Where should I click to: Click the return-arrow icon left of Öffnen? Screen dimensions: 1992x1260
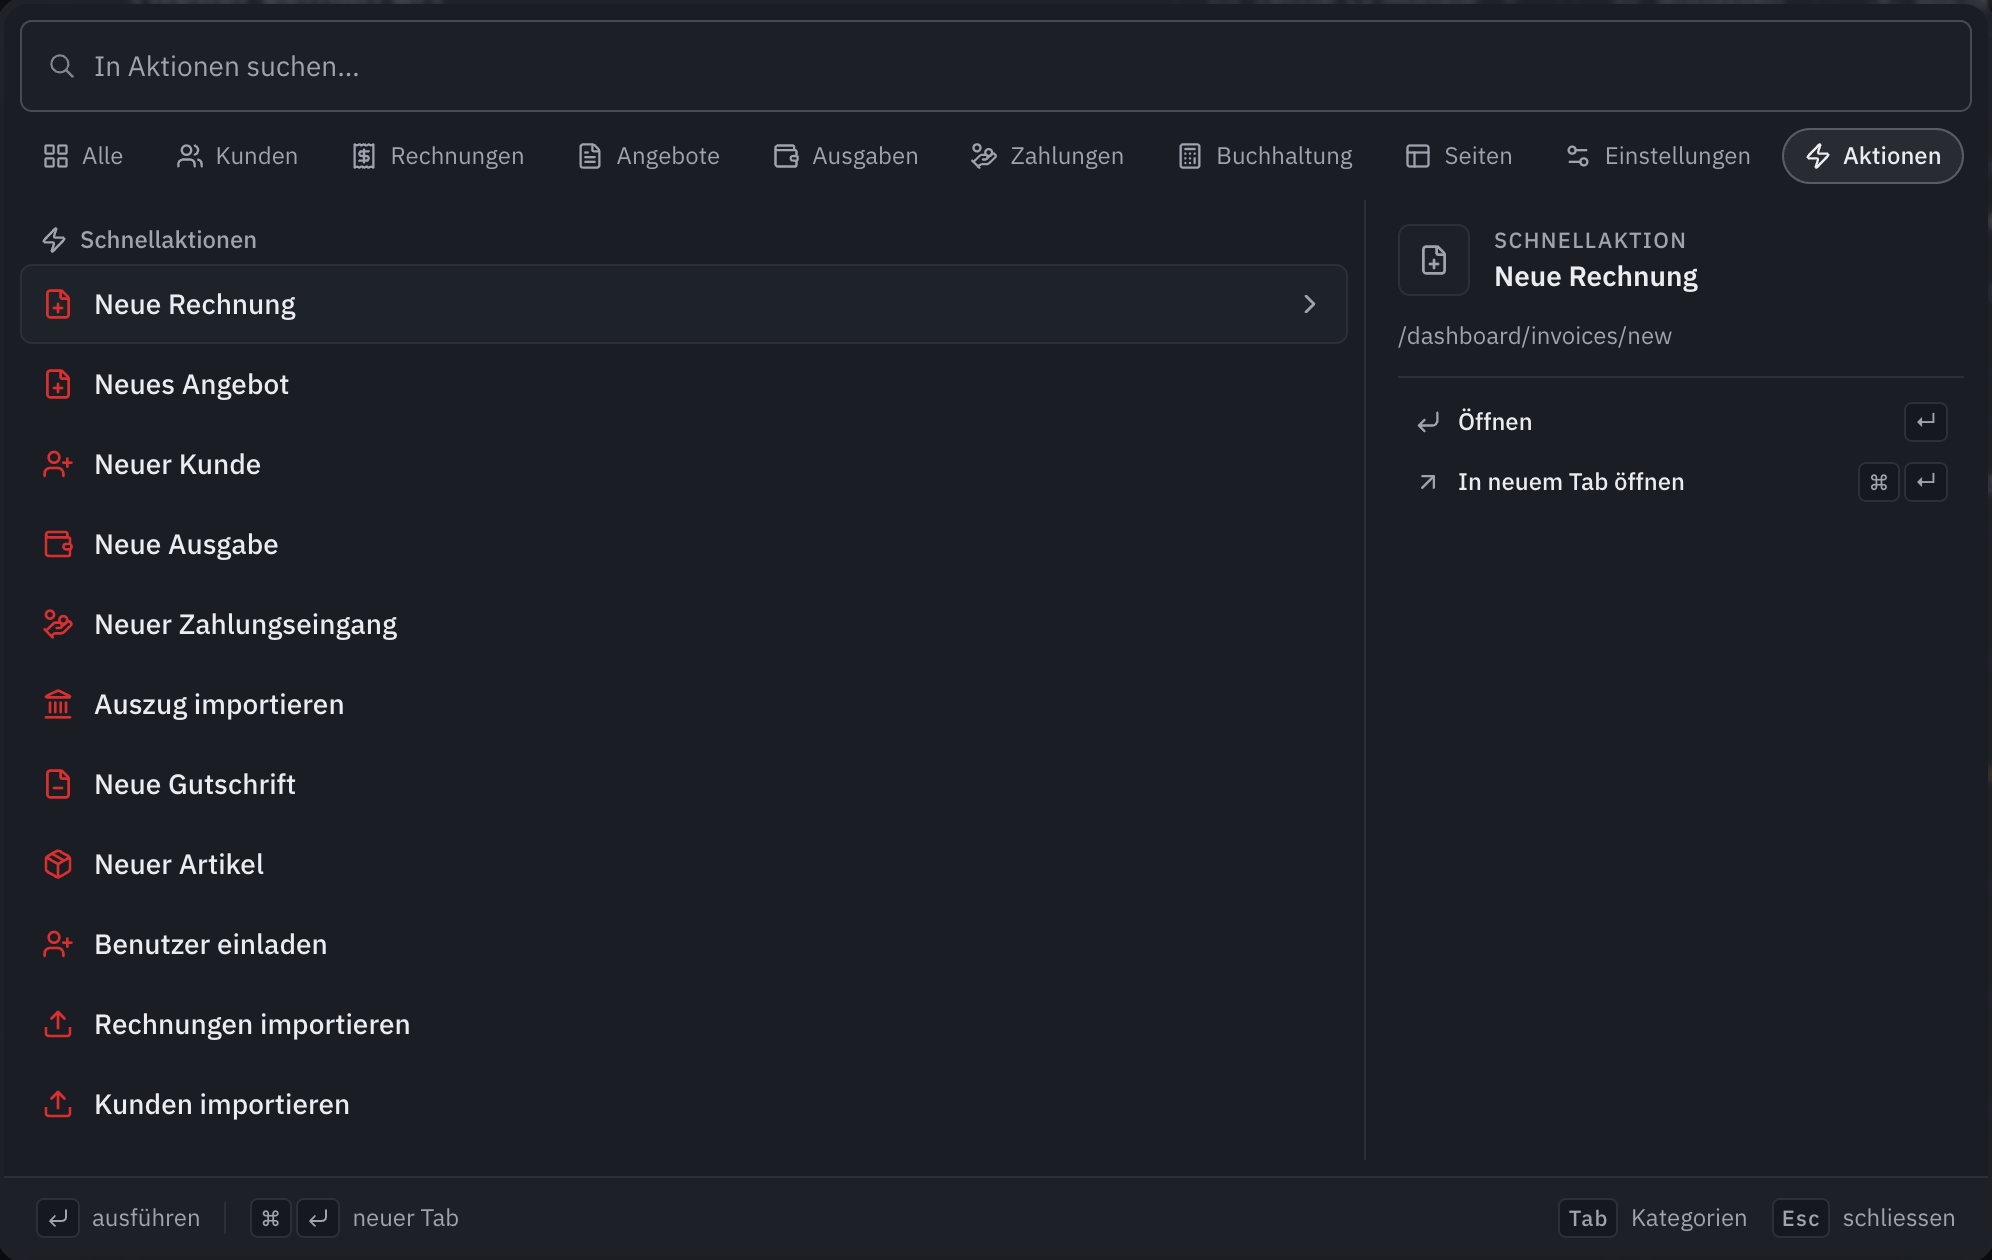click(1428, 422)
